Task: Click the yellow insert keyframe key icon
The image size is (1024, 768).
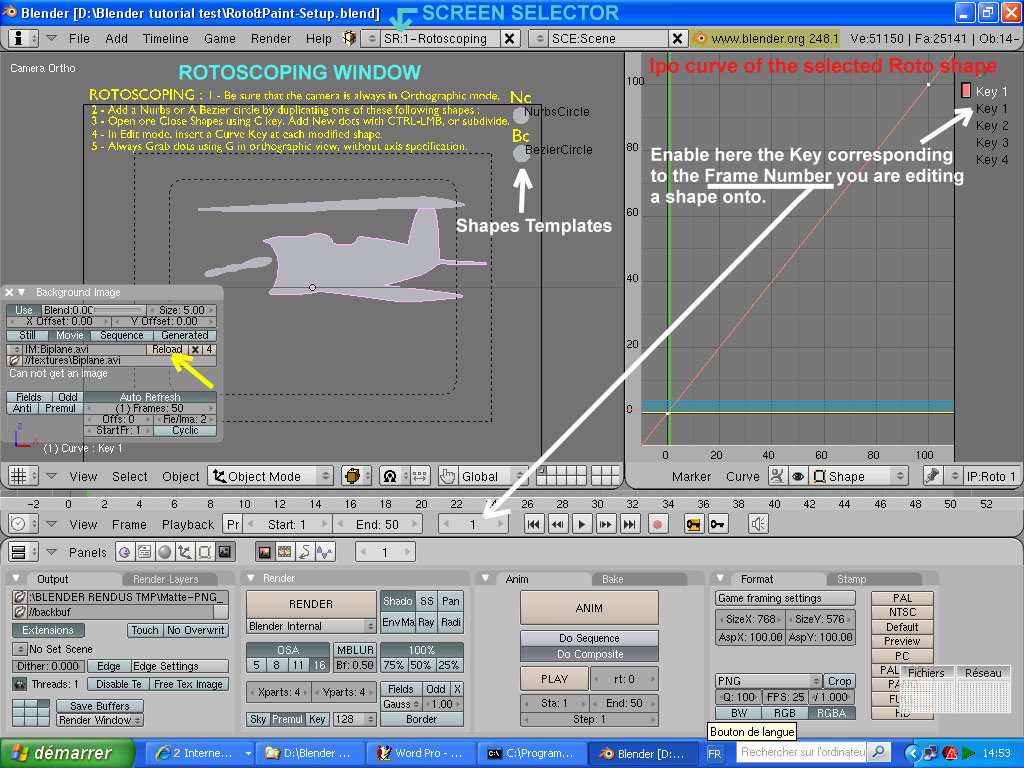Action: click(x=694, y=524)
